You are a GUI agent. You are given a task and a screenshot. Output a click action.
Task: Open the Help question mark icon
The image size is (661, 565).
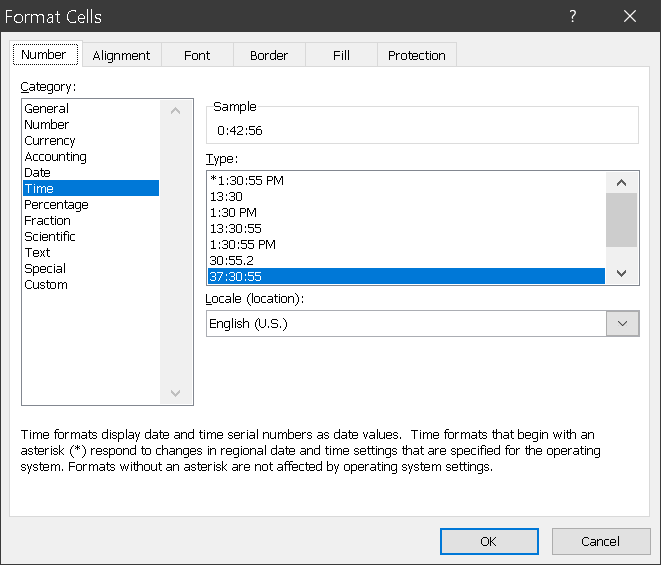tap(572, 16)
